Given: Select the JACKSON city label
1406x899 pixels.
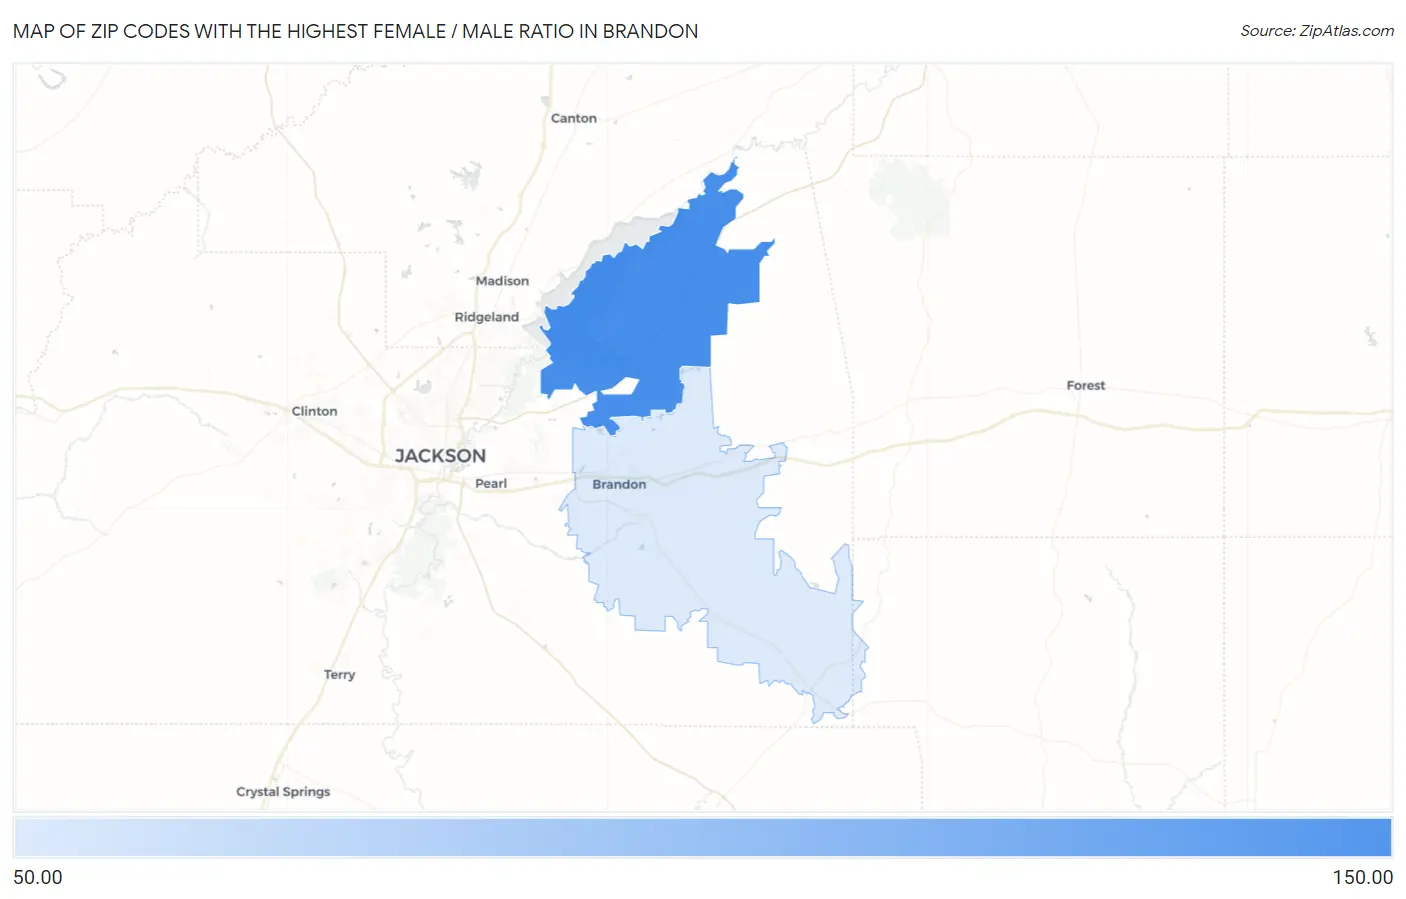Looking at the screenshot, I should (x=440, y=456).
